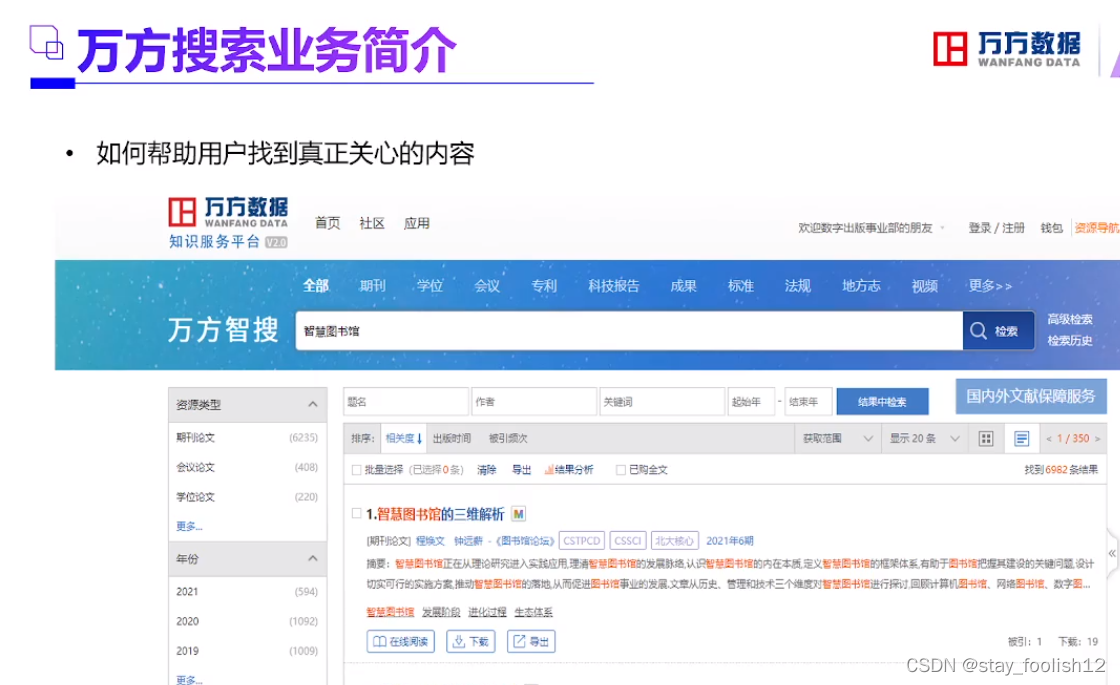1120x685 pixels.
Task: Click author 程焕文
Action: point(430,541)
